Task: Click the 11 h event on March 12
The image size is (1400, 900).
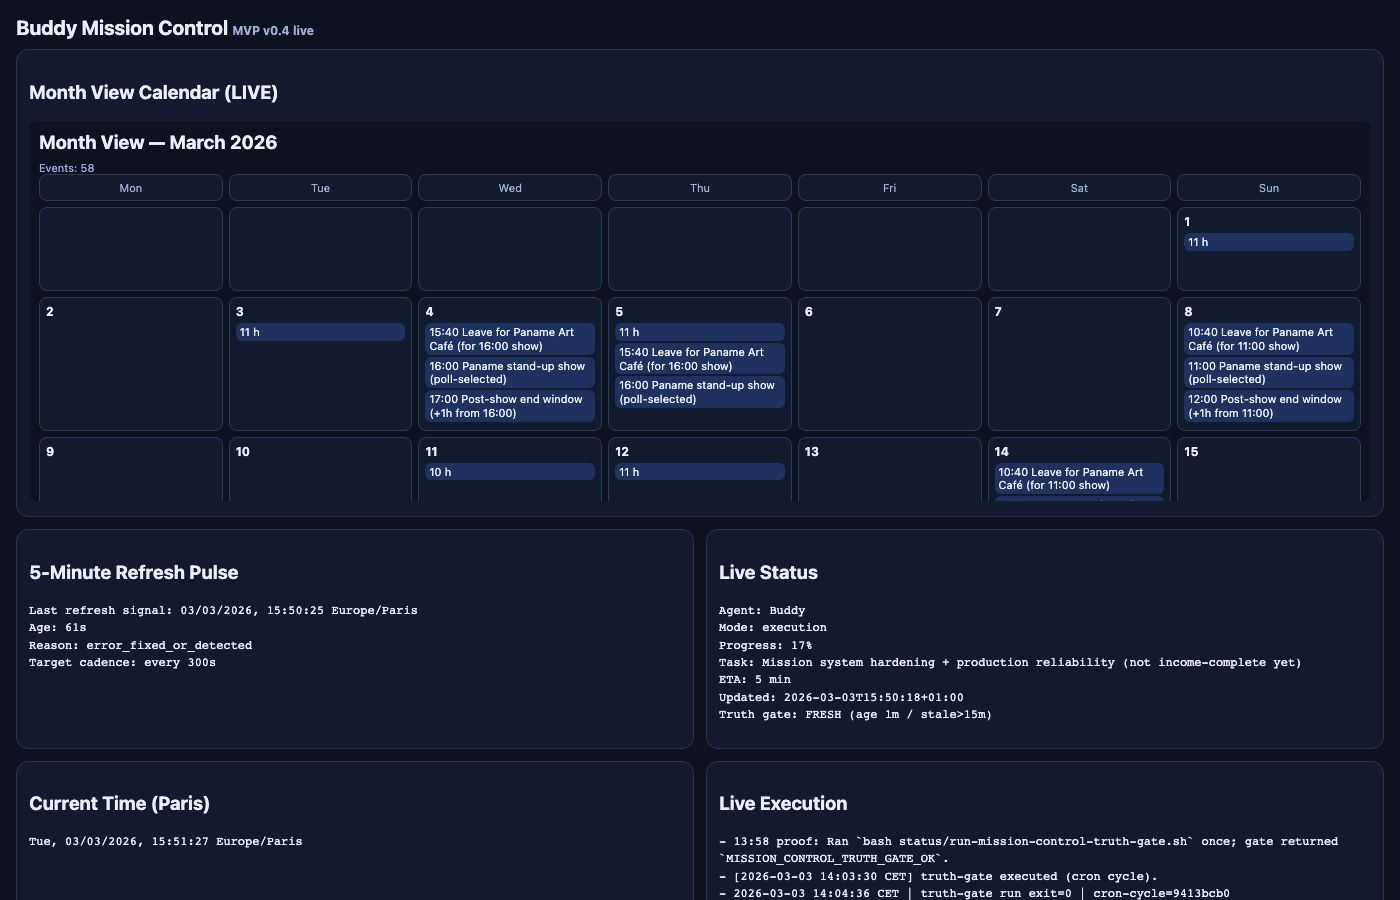Action: (699, 472)
